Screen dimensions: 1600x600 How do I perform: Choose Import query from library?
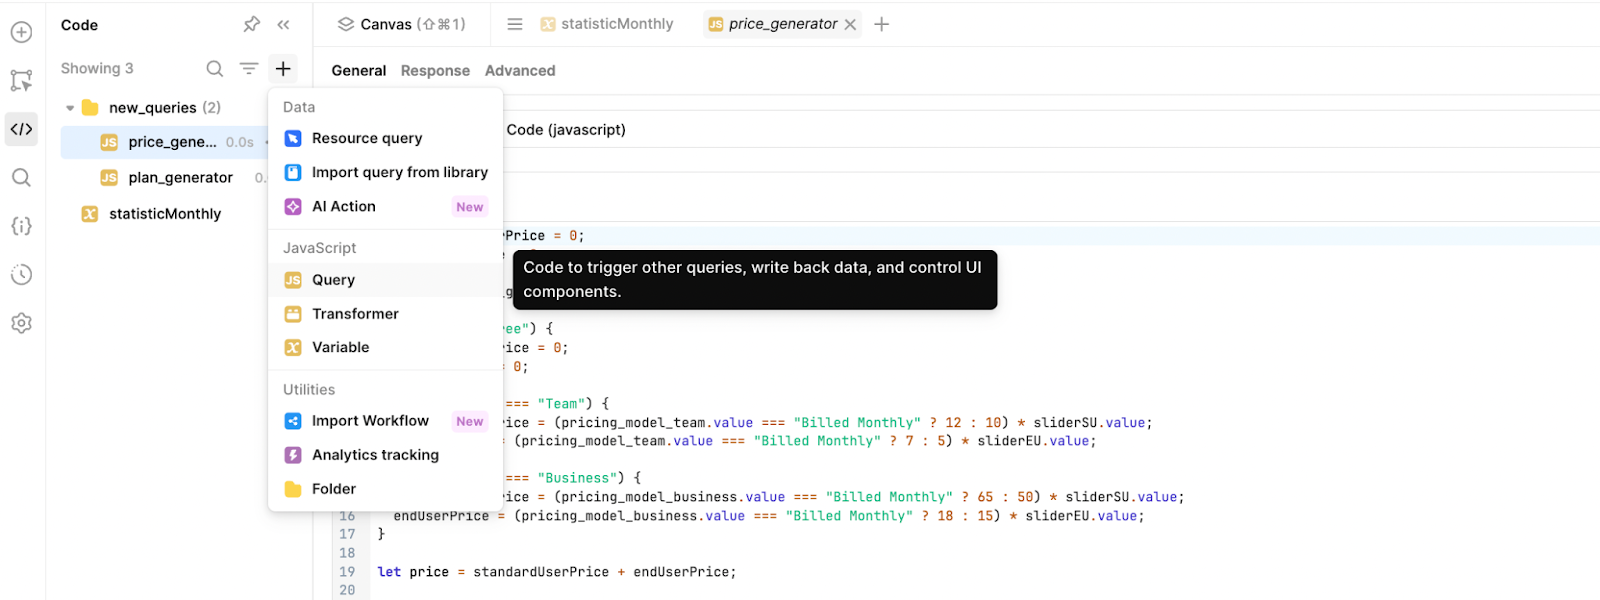(x=385, y=172)
